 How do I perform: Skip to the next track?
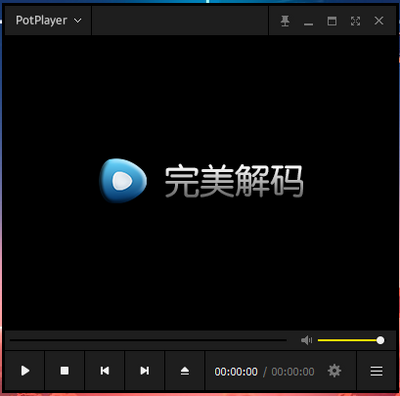pyautogui.click(x=145, y=370)
